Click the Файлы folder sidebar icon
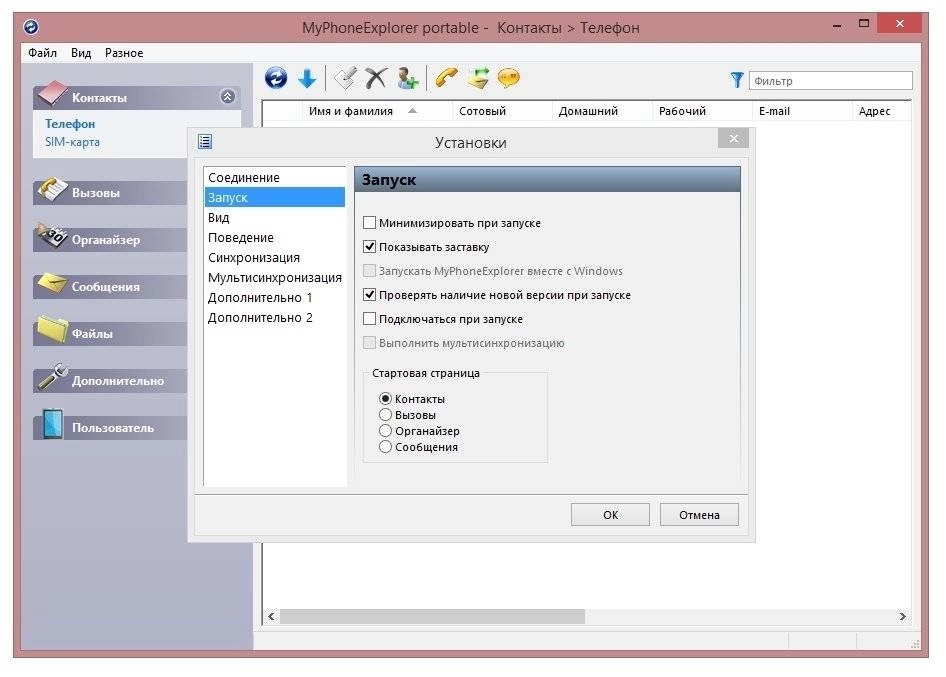The width and height of the screenshot is (946, 677). click(52, 329)
